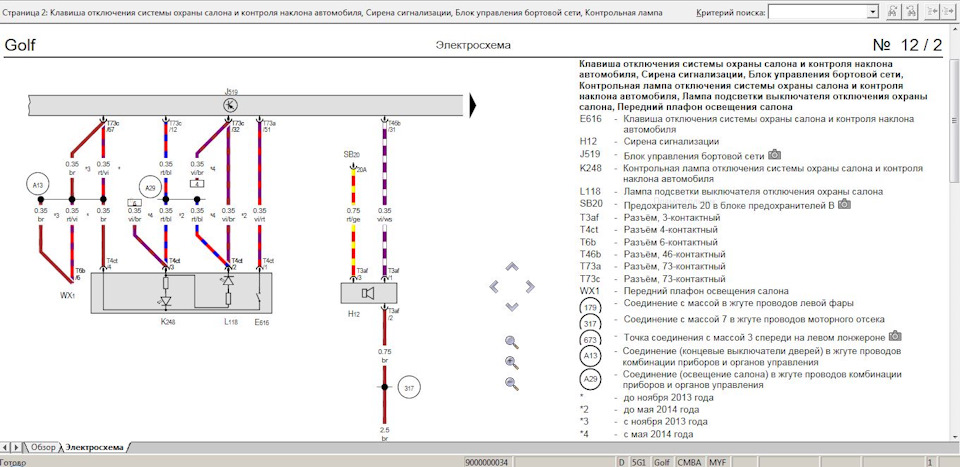Click the WX1 label in diagram
This screenshot has height=467, width=960.
(x=67, y=295)
